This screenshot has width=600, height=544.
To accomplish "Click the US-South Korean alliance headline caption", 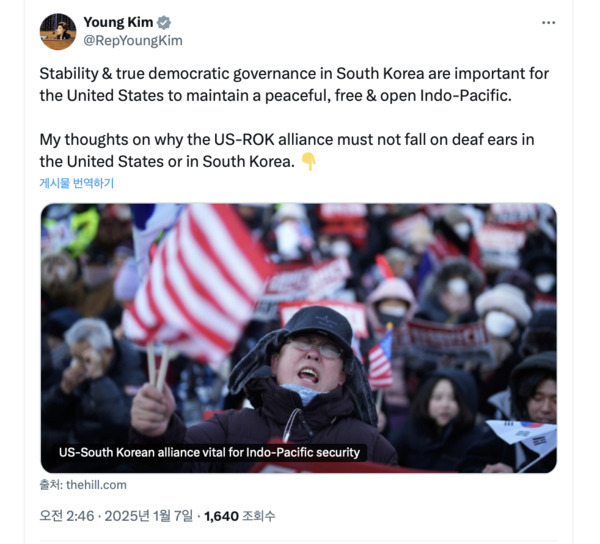I will click(x=209, y=453).
